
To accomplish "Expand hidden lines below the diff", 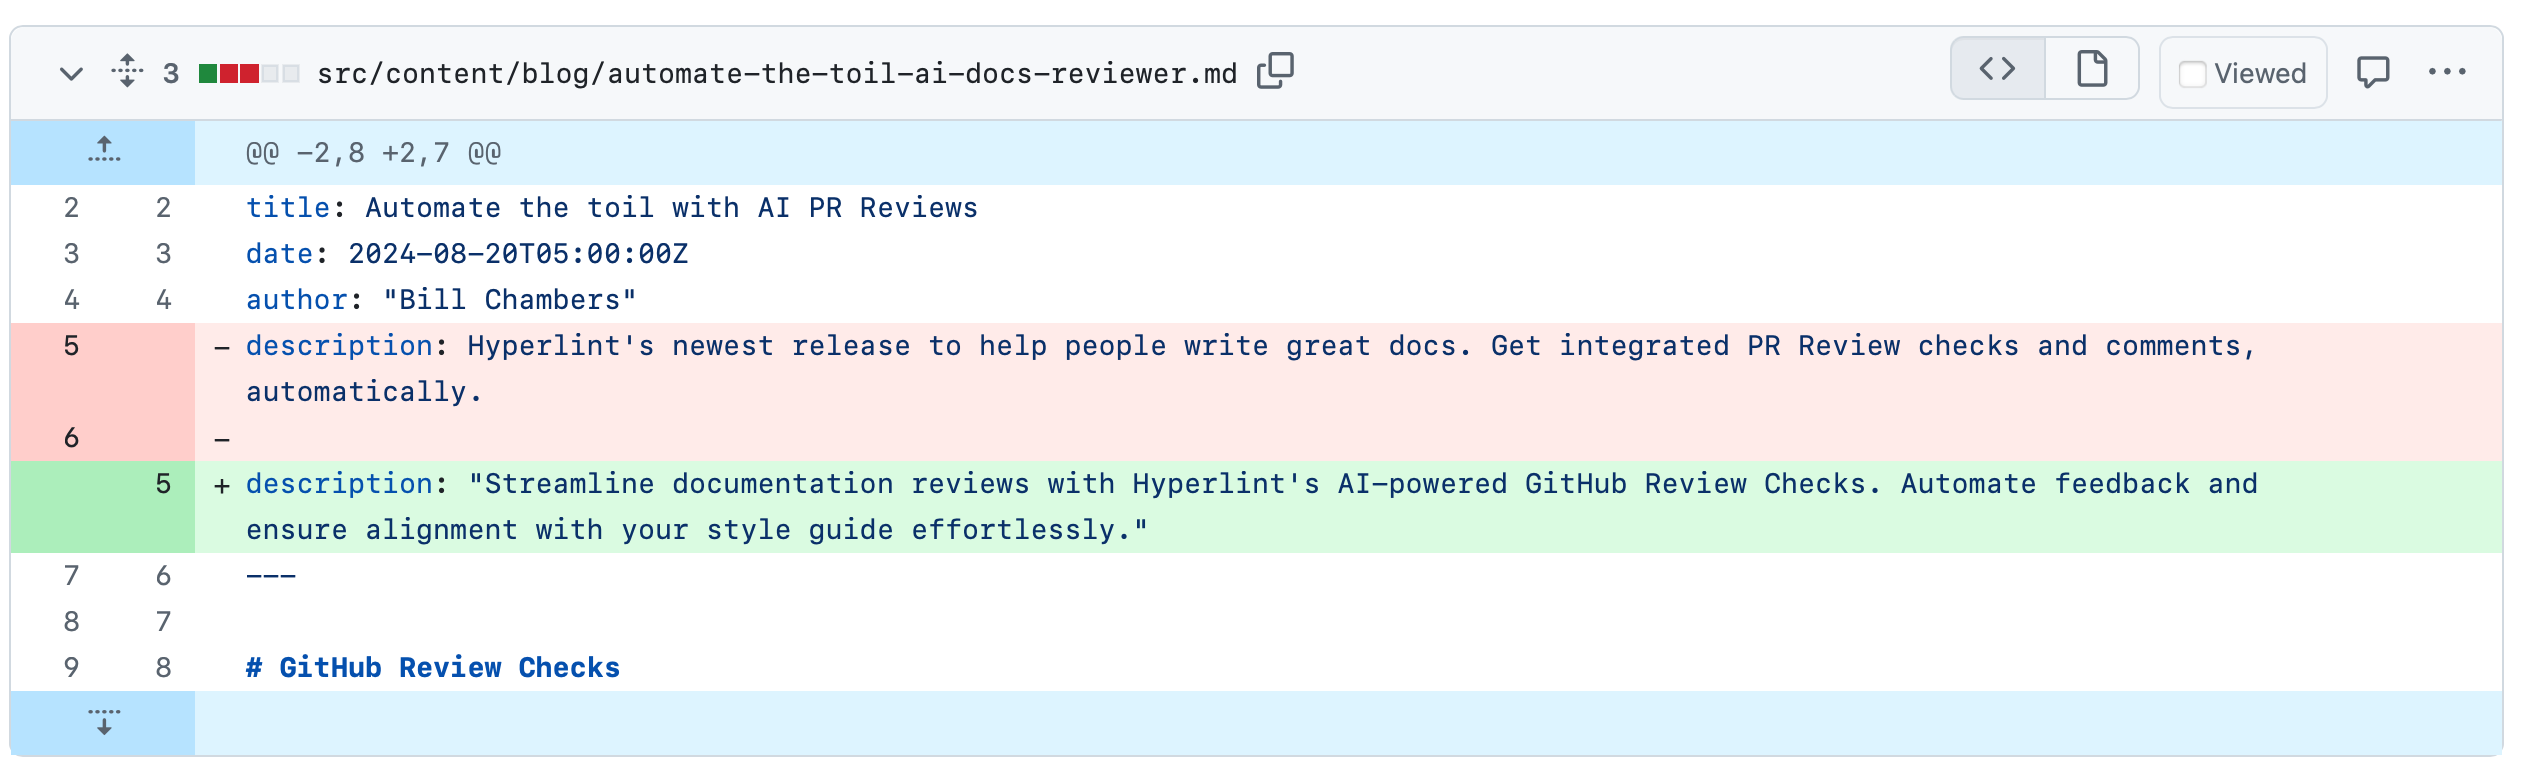I will pyautogui.click(x=103, y=722).
